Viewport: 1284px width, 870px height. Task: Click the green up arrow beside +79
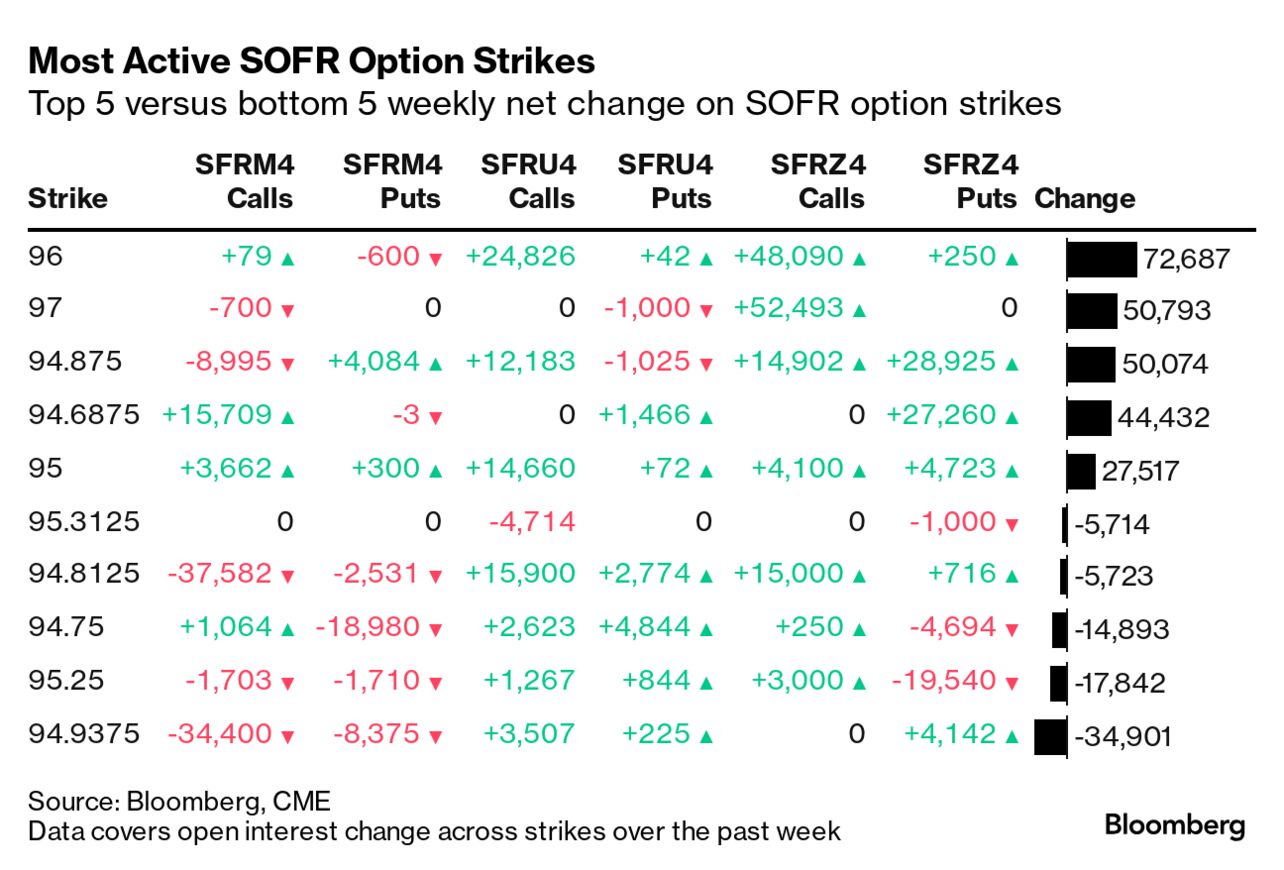point(288,259)
